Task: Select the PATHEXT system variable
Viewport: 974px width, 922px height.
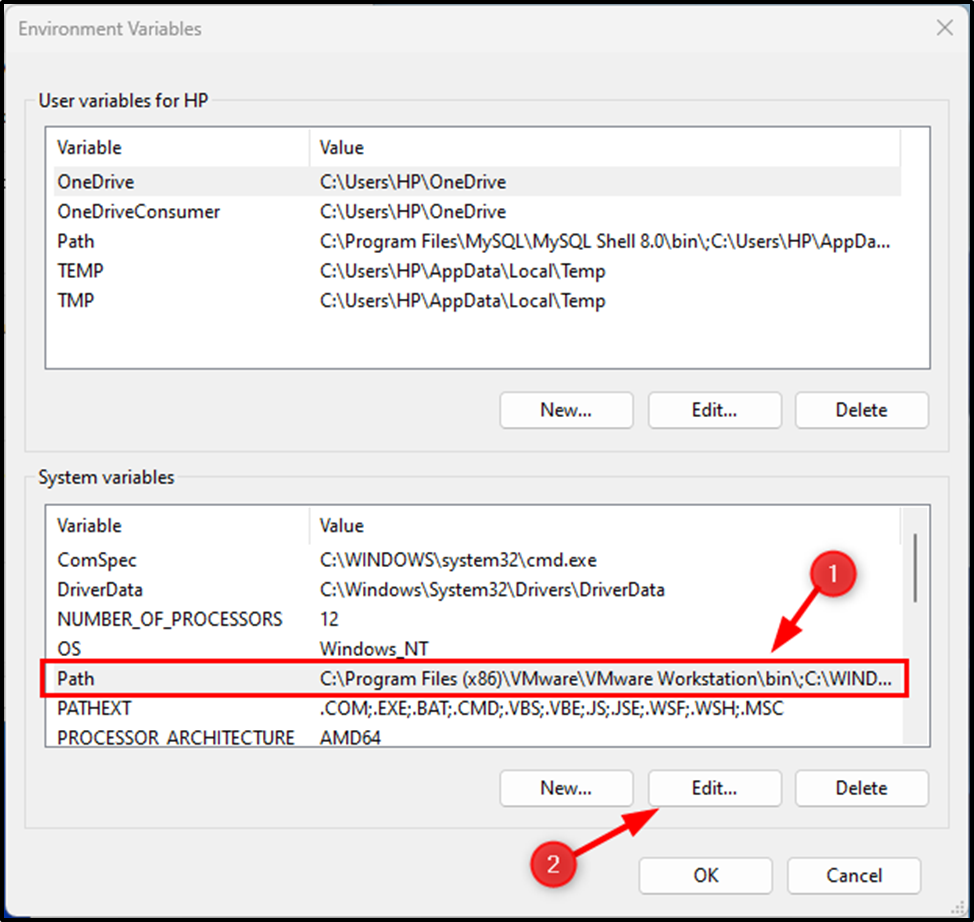Action: (x=477, y=708)
